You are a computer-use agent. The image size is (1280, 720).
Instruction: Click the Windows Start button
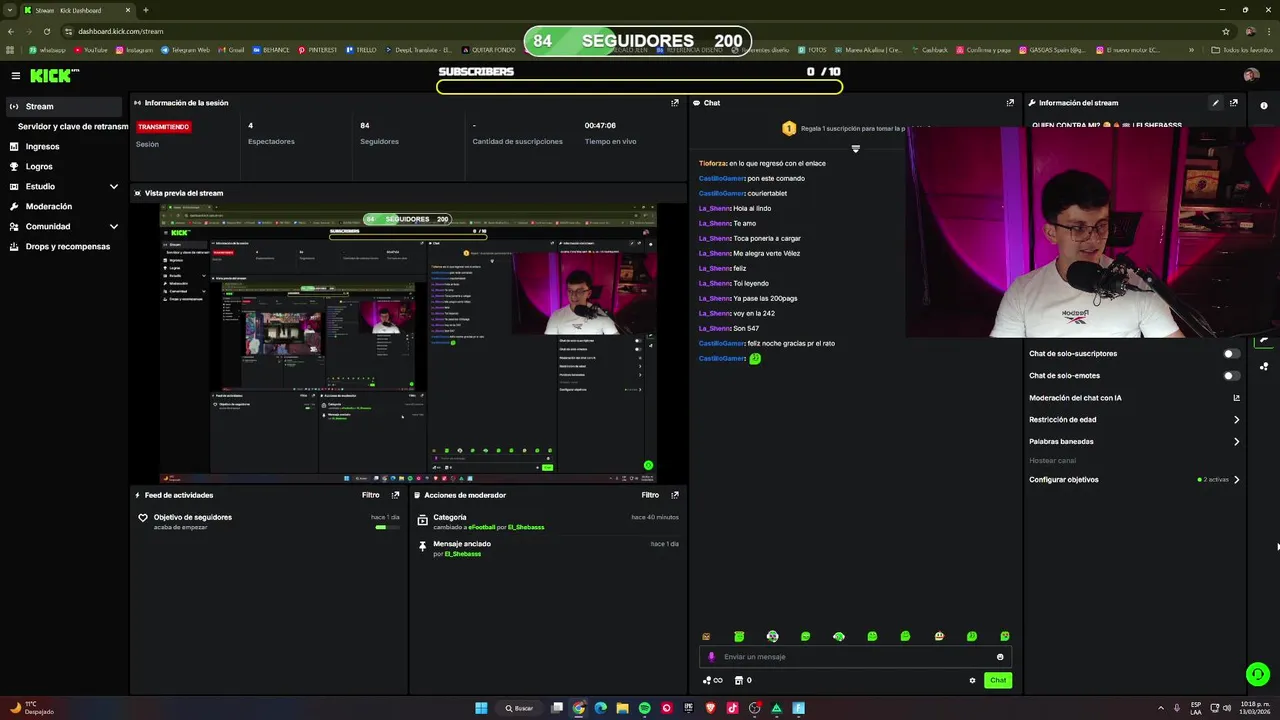pyautogui.click(x=481, y=708)
